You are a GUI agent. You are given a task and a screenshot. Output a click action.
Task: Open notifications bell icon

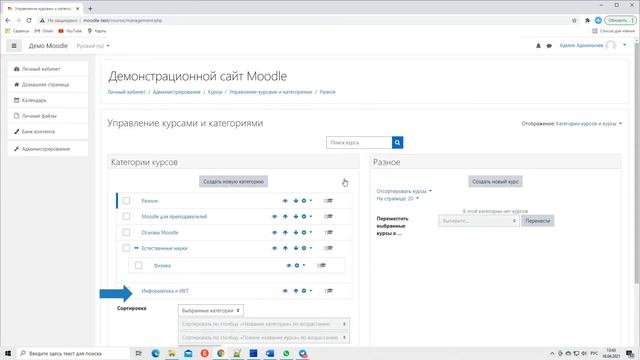[538, 46]
